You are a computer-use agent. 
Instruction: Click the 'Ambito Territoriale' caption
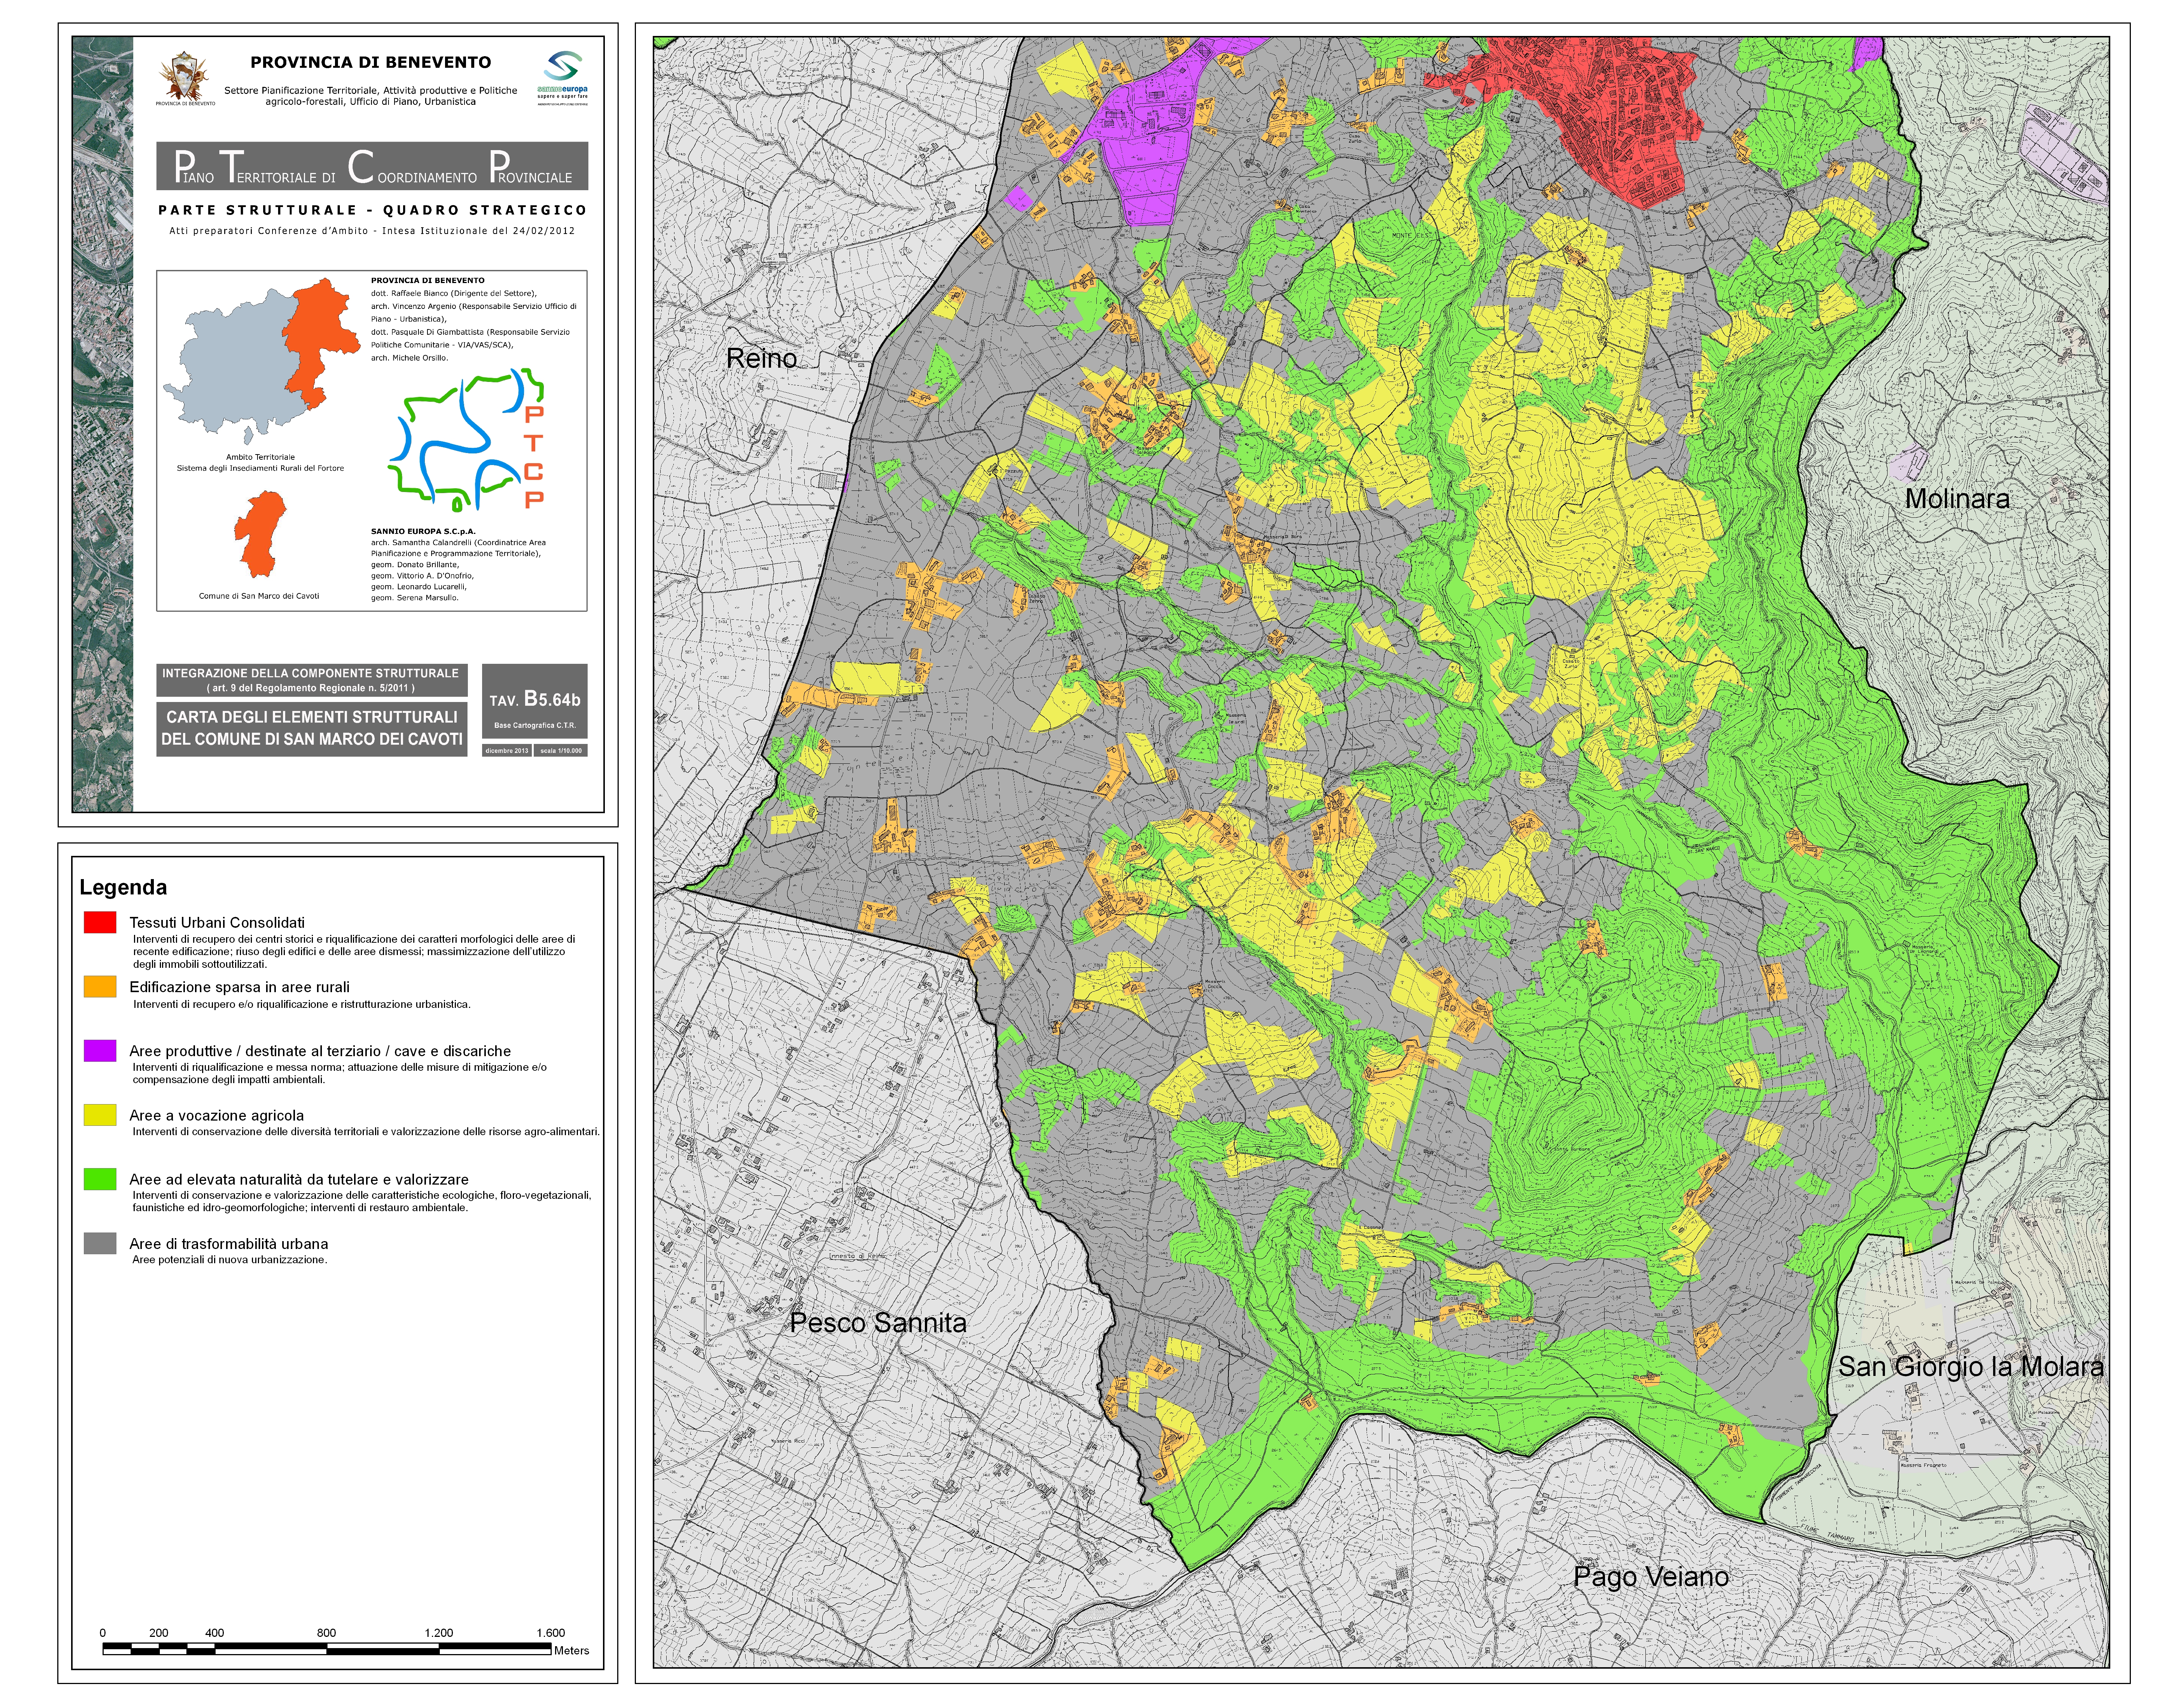[x=260, y=457]
